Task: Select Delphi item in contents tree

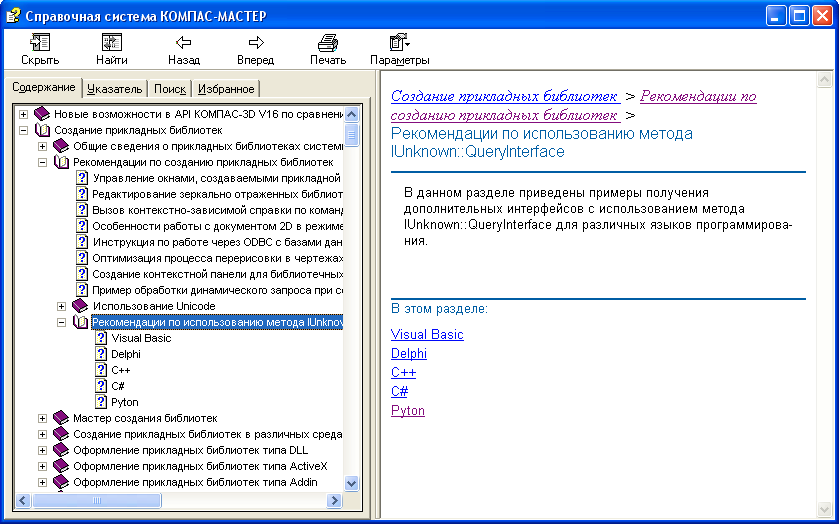Action: tap(126, 354)
